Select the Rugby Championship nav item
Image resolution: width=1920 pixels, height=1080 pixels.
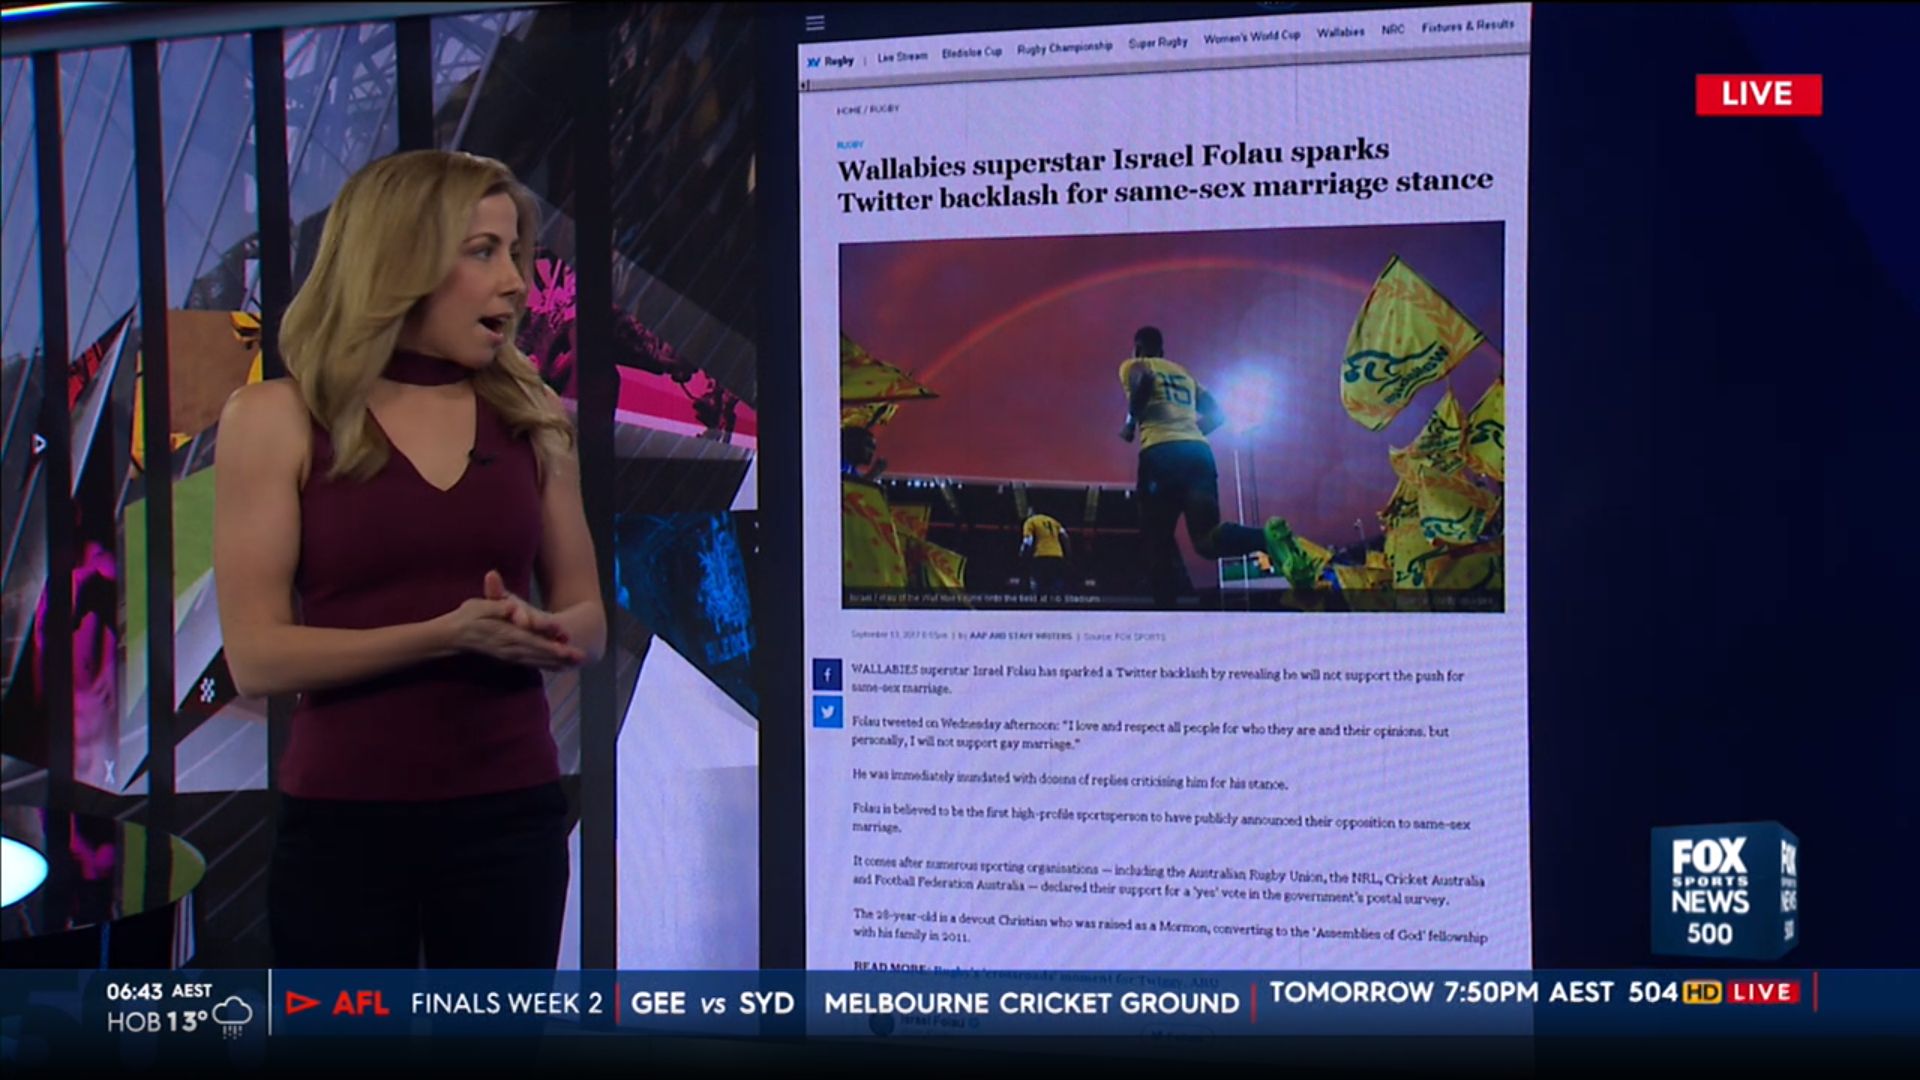coord(1064,47)
